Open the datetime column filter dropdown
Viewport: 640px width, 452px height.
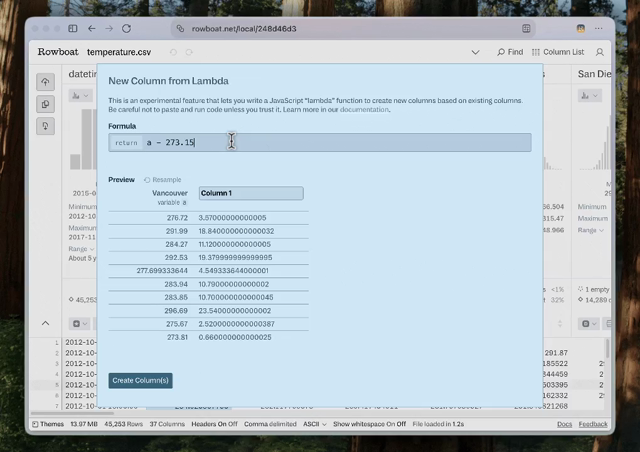(x=80, y=324)
